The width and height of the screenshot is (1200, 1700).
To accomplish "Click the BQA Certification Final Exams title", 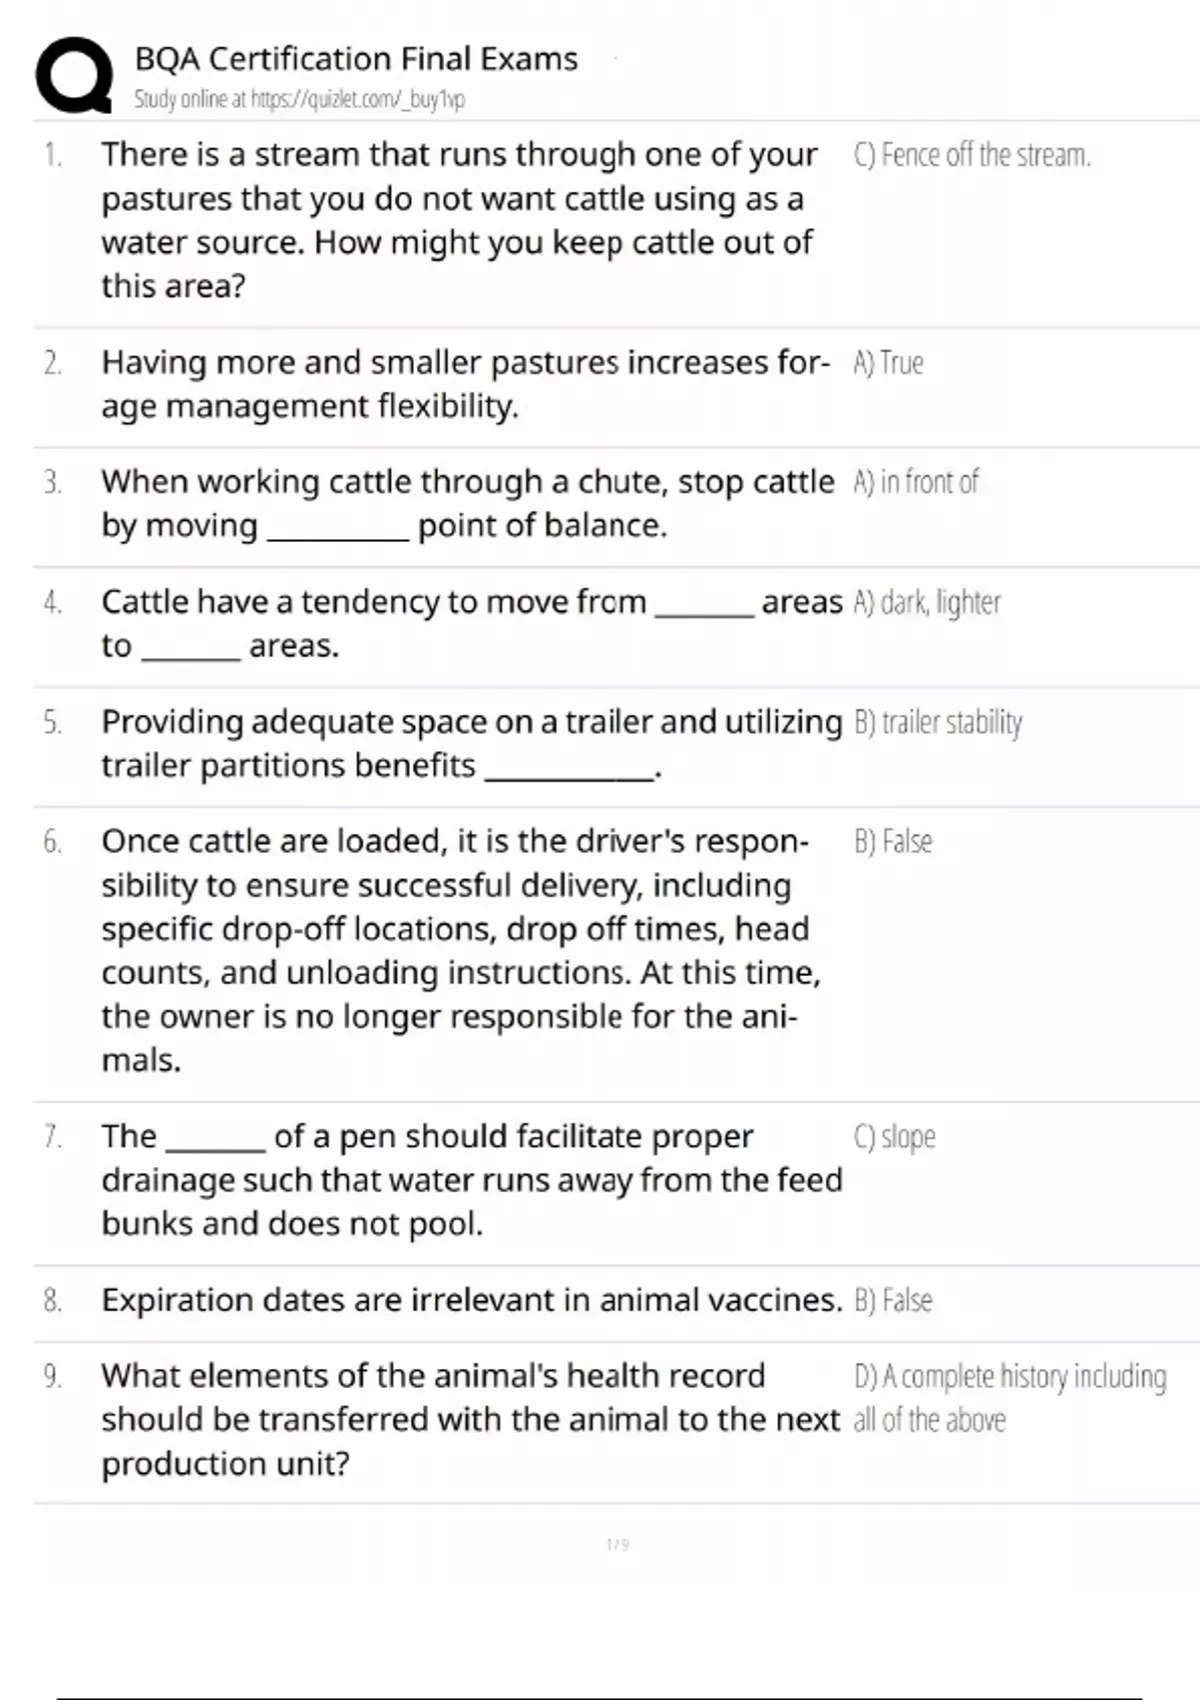I will click(356, 59).
